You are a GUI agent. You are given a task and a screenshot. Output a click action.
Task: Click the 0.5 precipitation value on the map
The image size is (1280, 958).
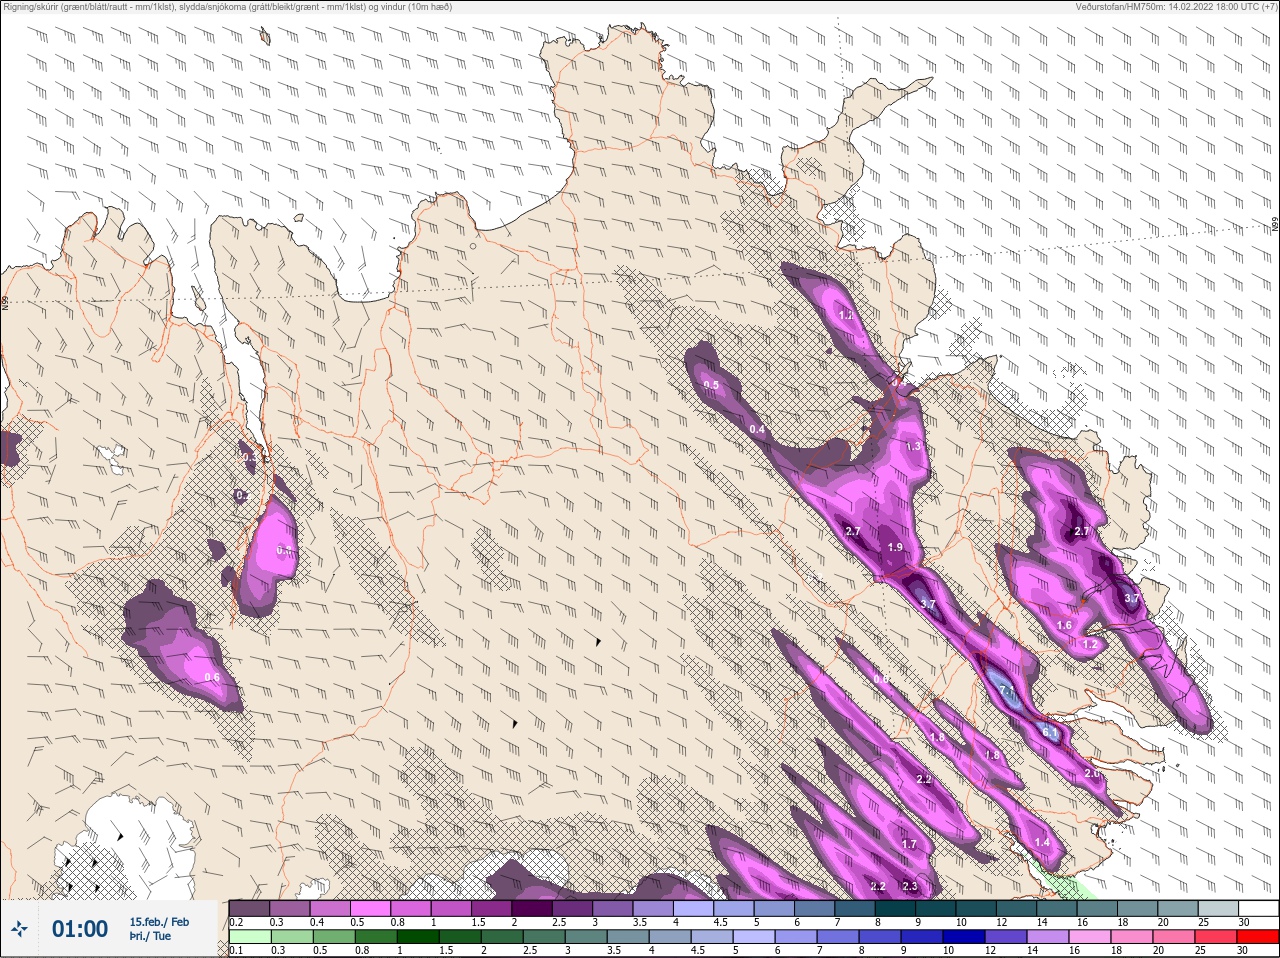(711, 385)
